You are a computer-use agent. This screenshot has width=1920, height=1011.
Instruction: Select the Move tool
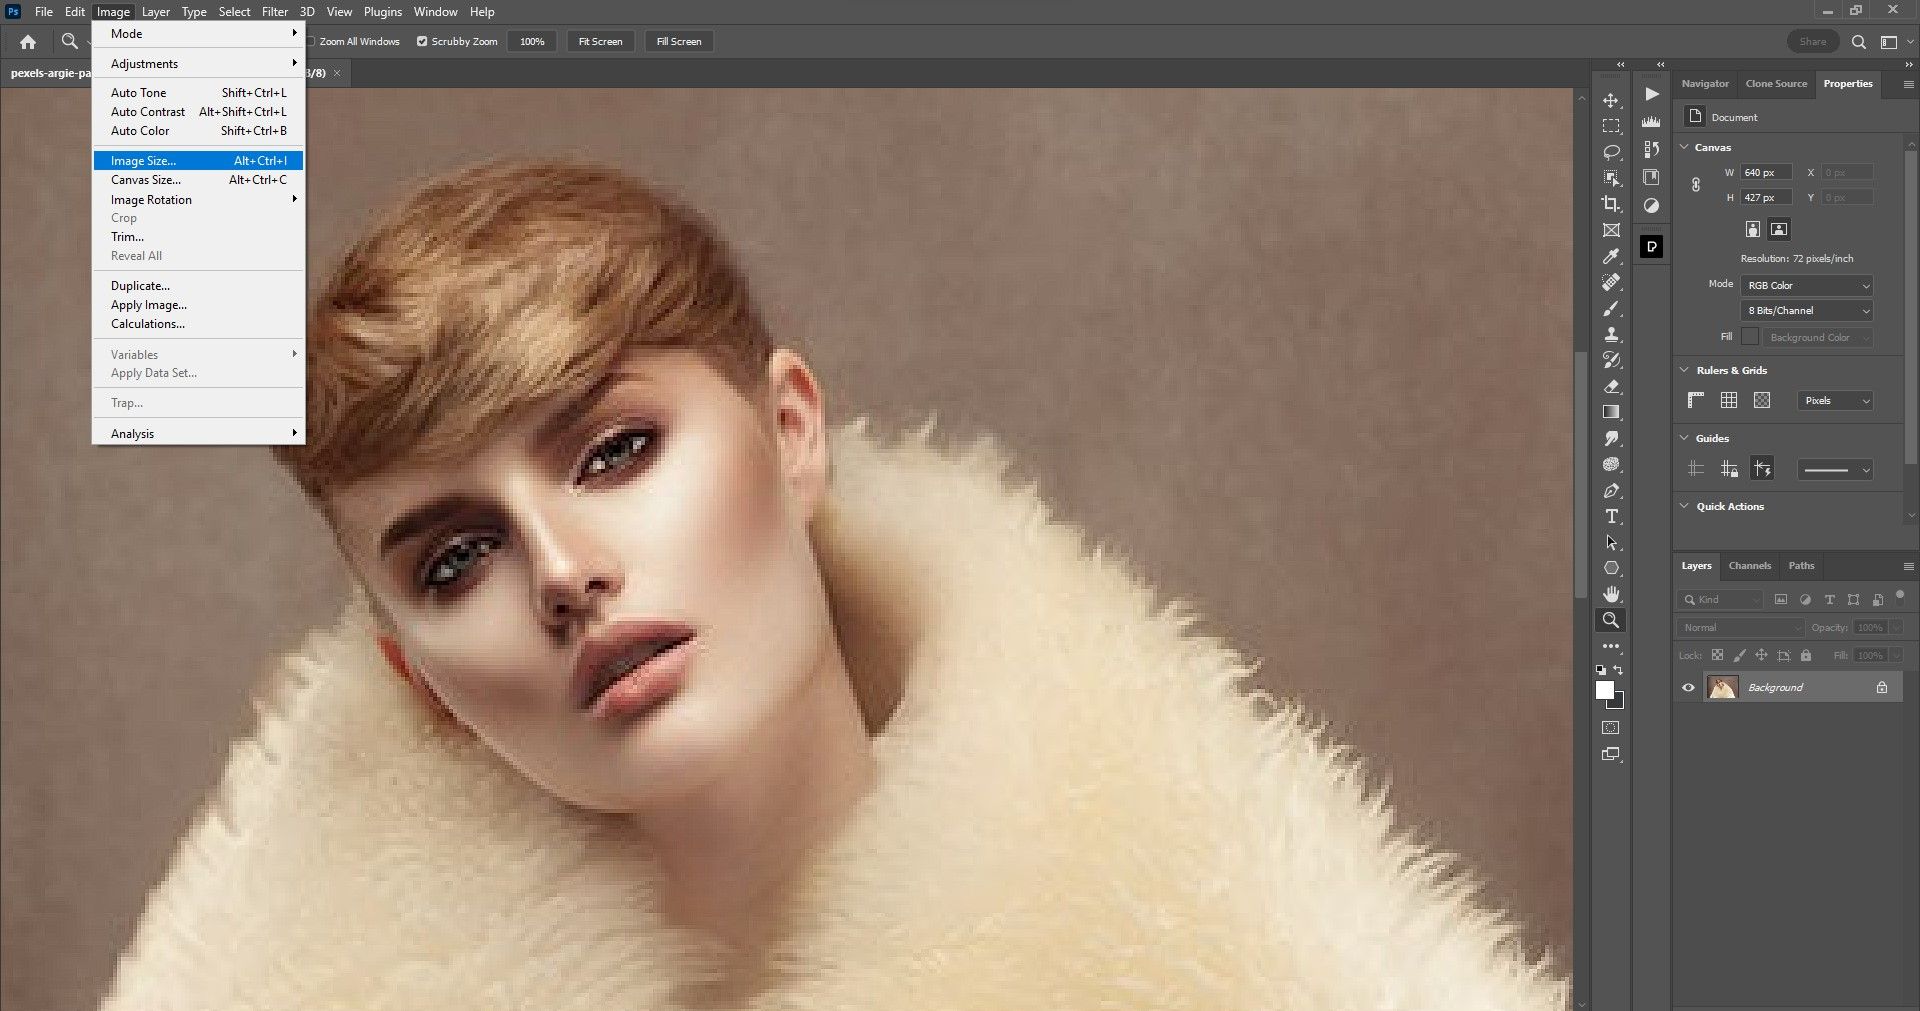click(x=1611, y=101)
